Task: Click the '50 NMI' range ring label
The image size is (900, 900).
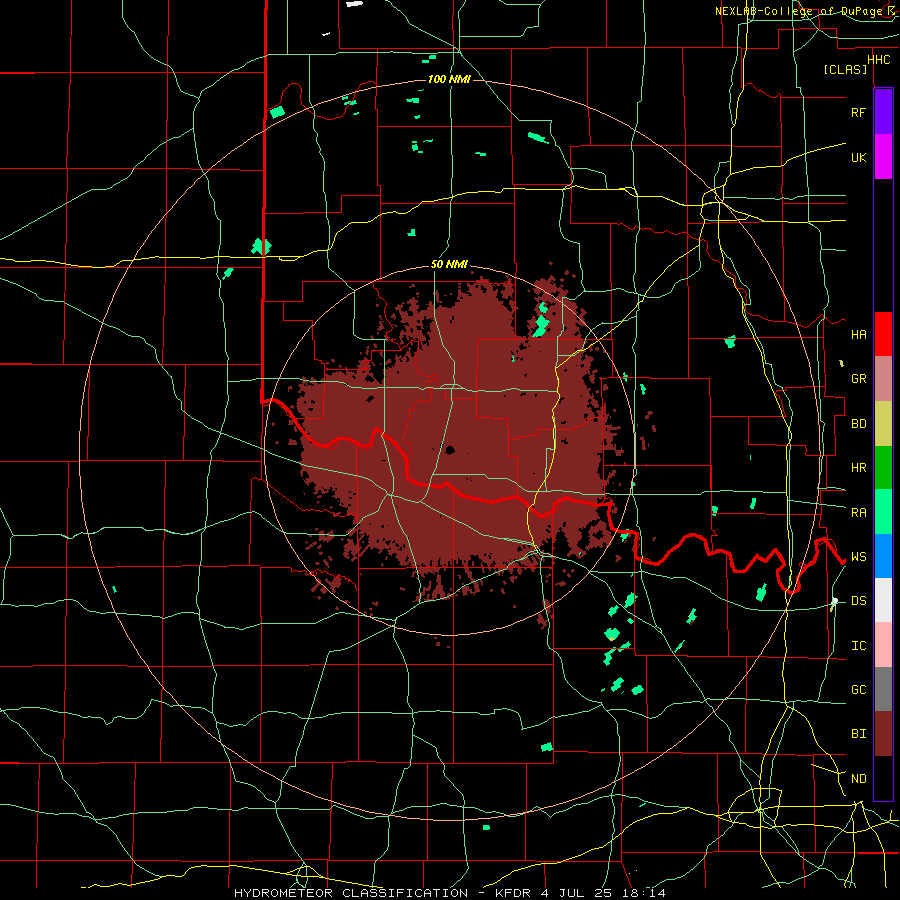Action: [x=449, y=265]
